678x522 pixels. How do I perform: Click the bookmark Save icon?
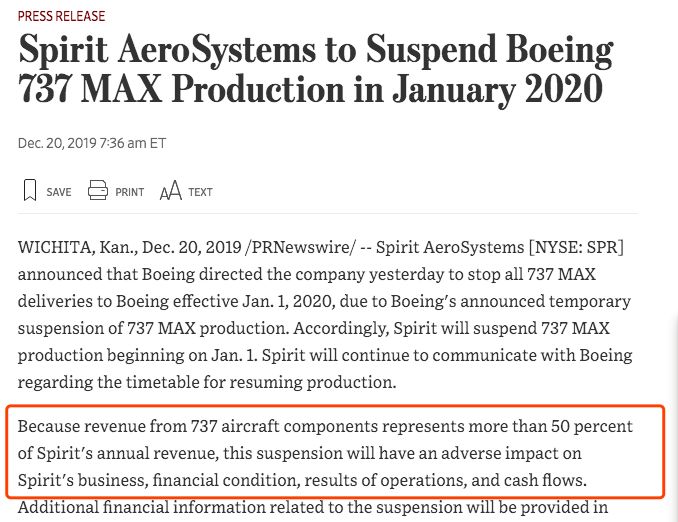coord(29,190)
